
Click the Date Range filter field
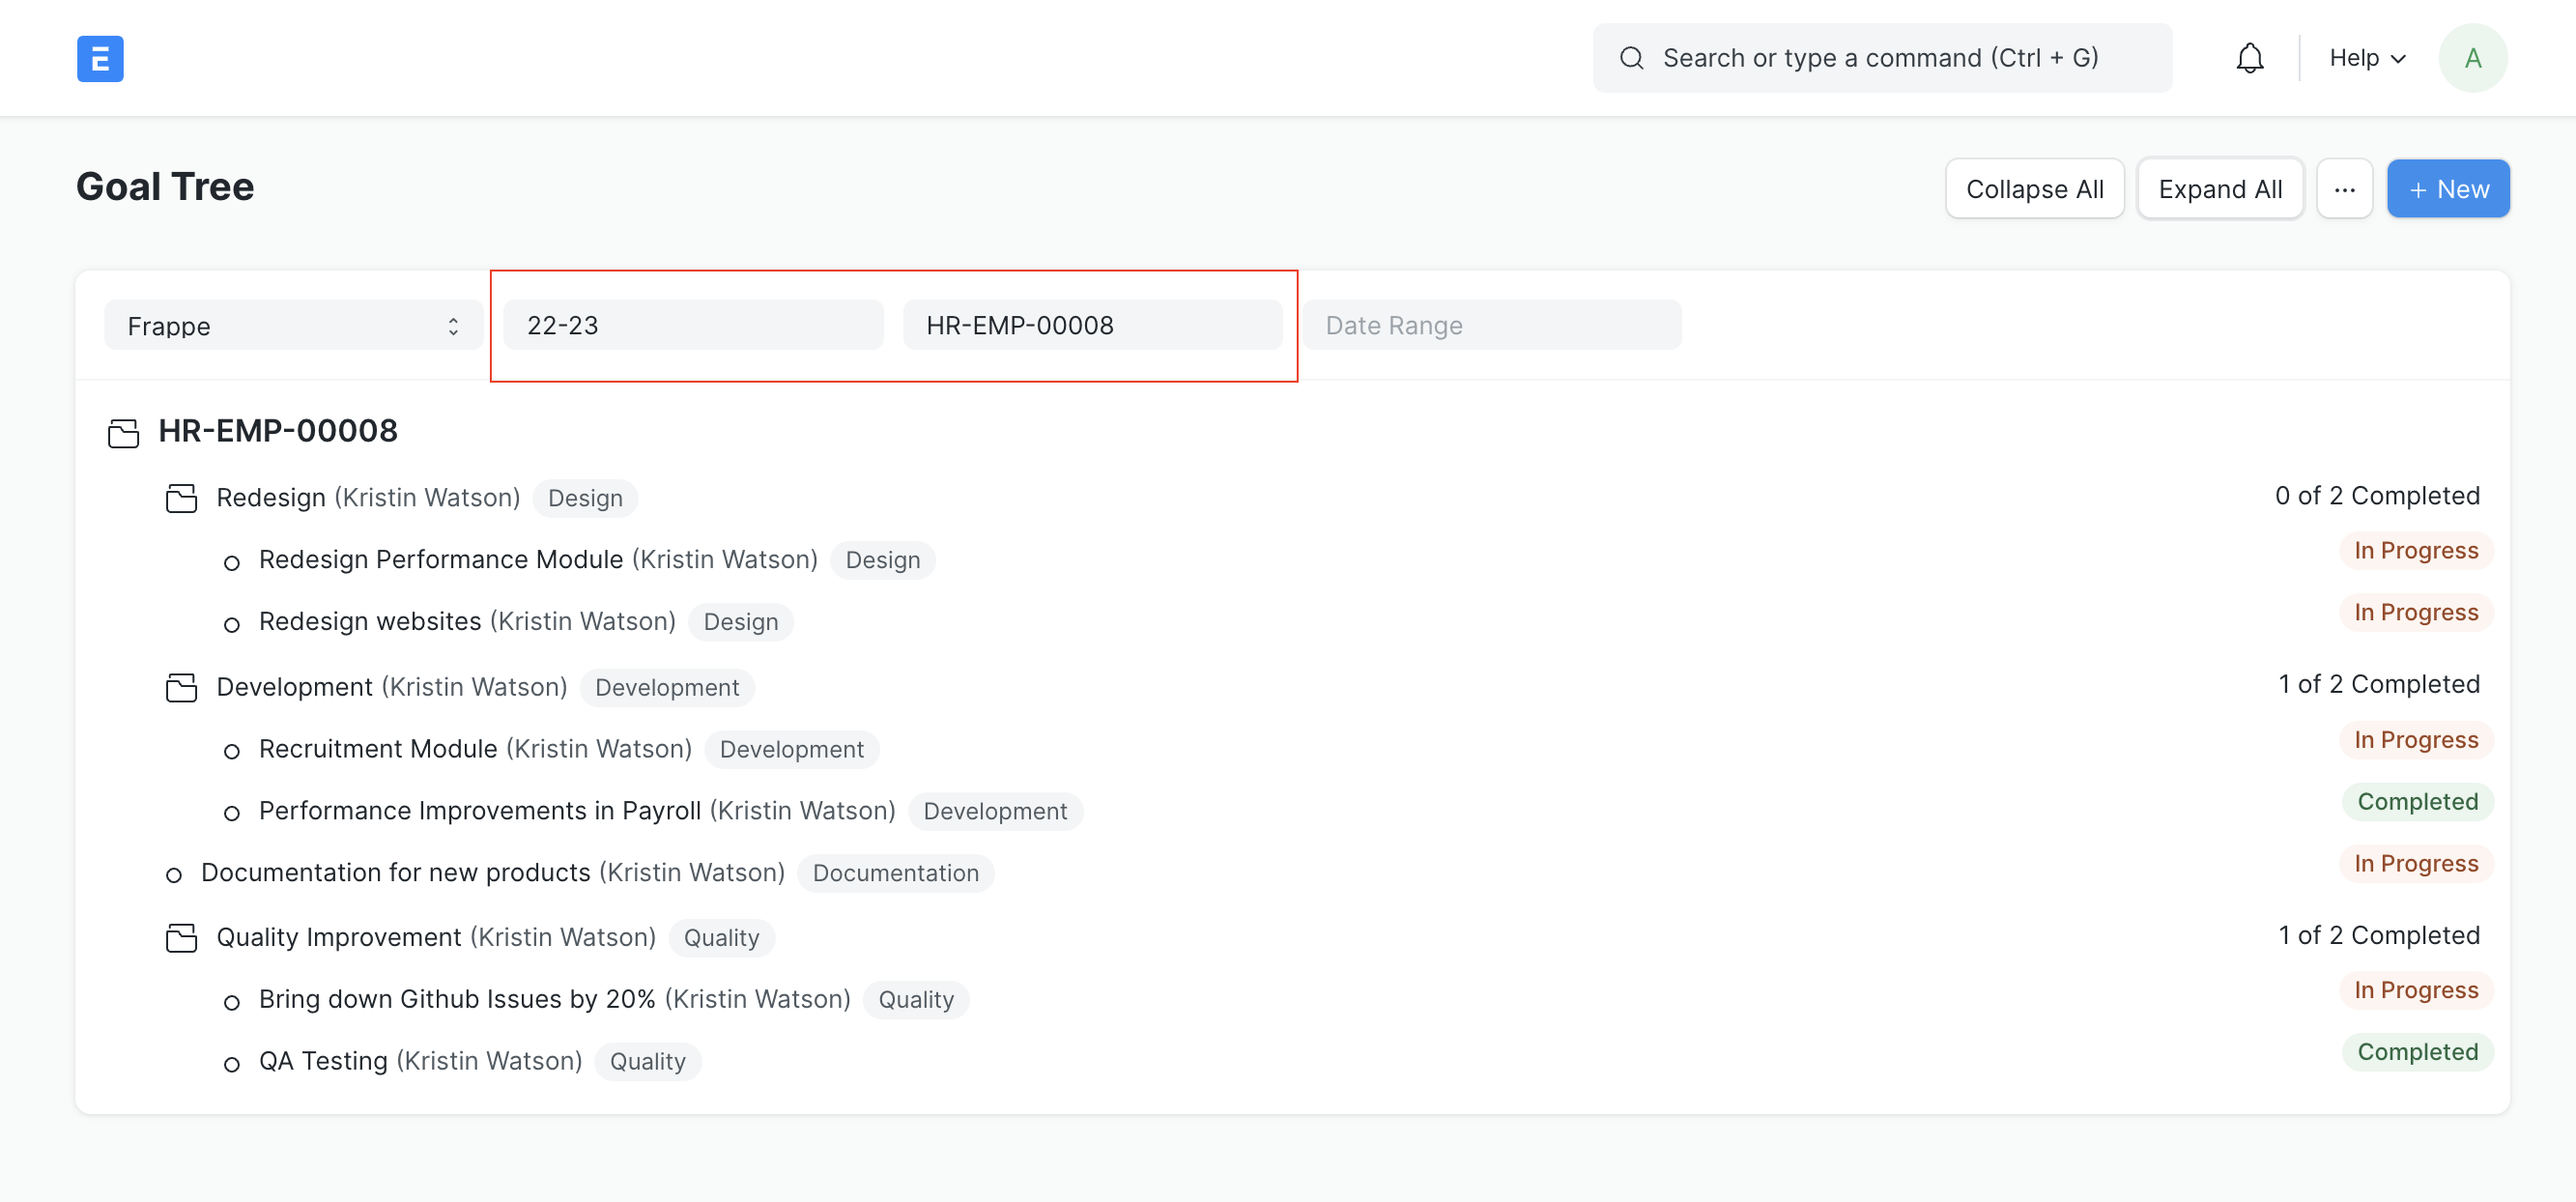point(1490,326)
